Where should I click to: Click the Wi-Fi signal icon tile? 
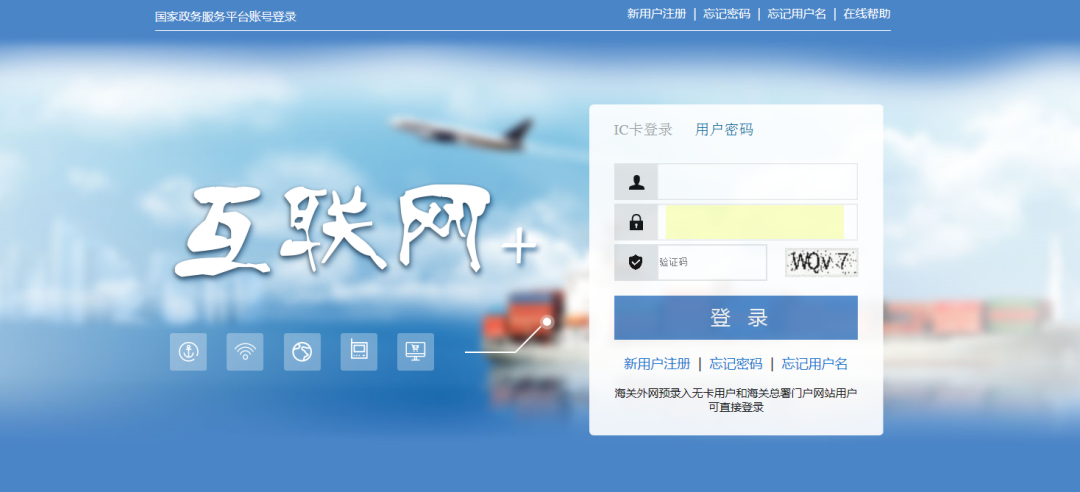(245, 352)
